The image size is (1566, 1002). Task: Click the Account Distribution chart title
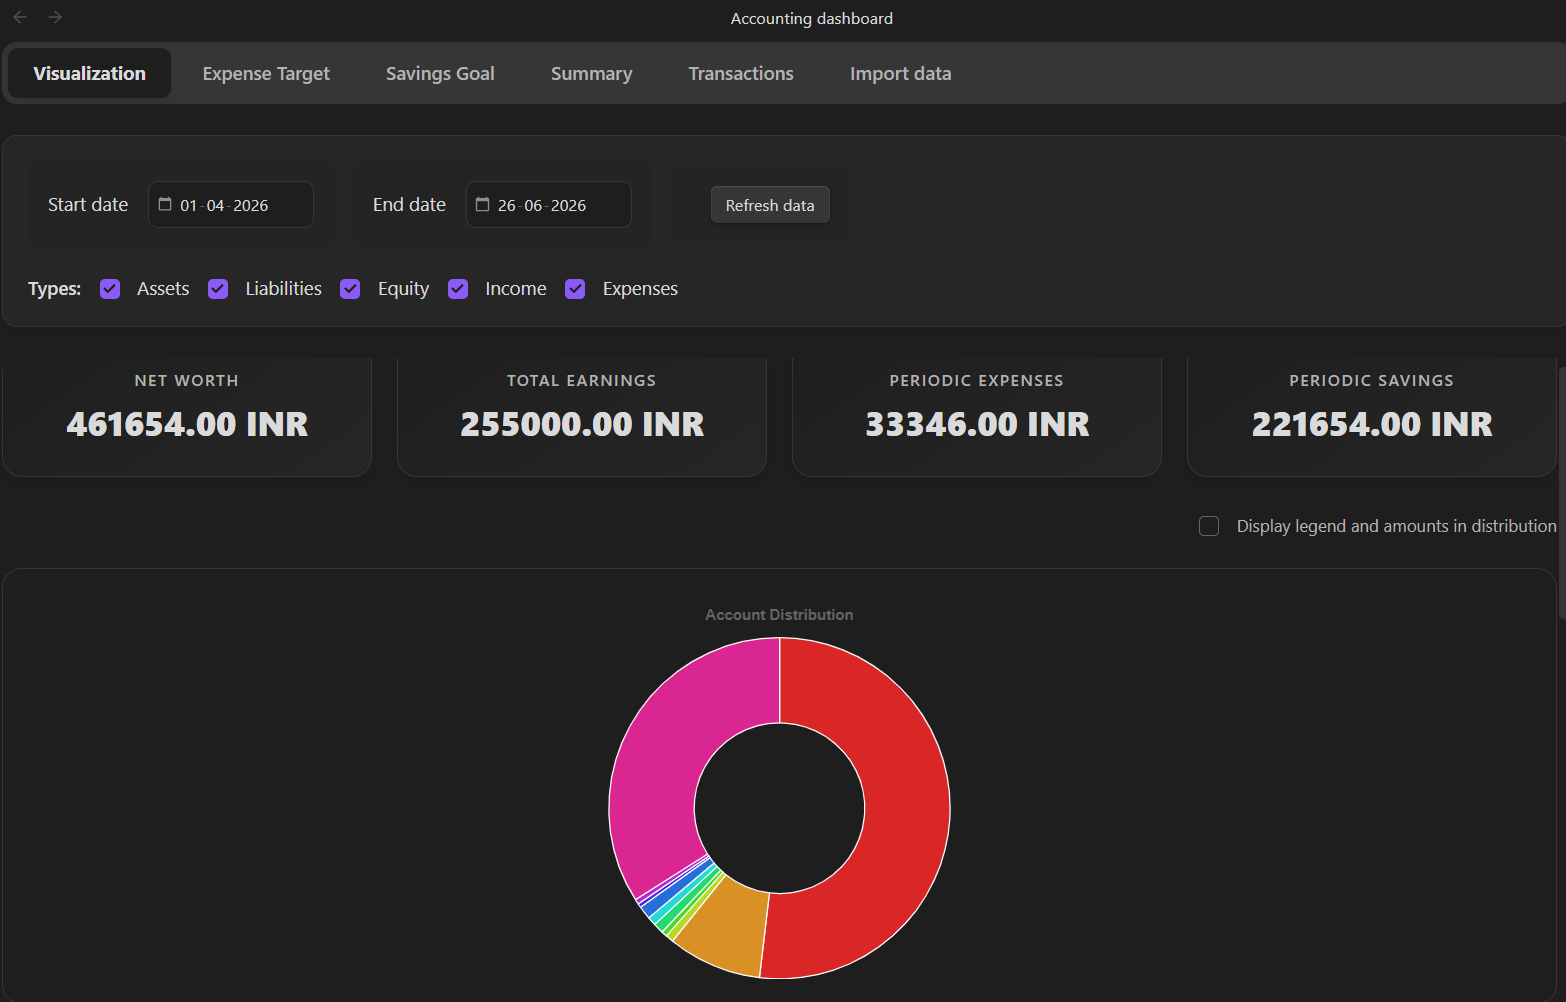coord(779,615)
